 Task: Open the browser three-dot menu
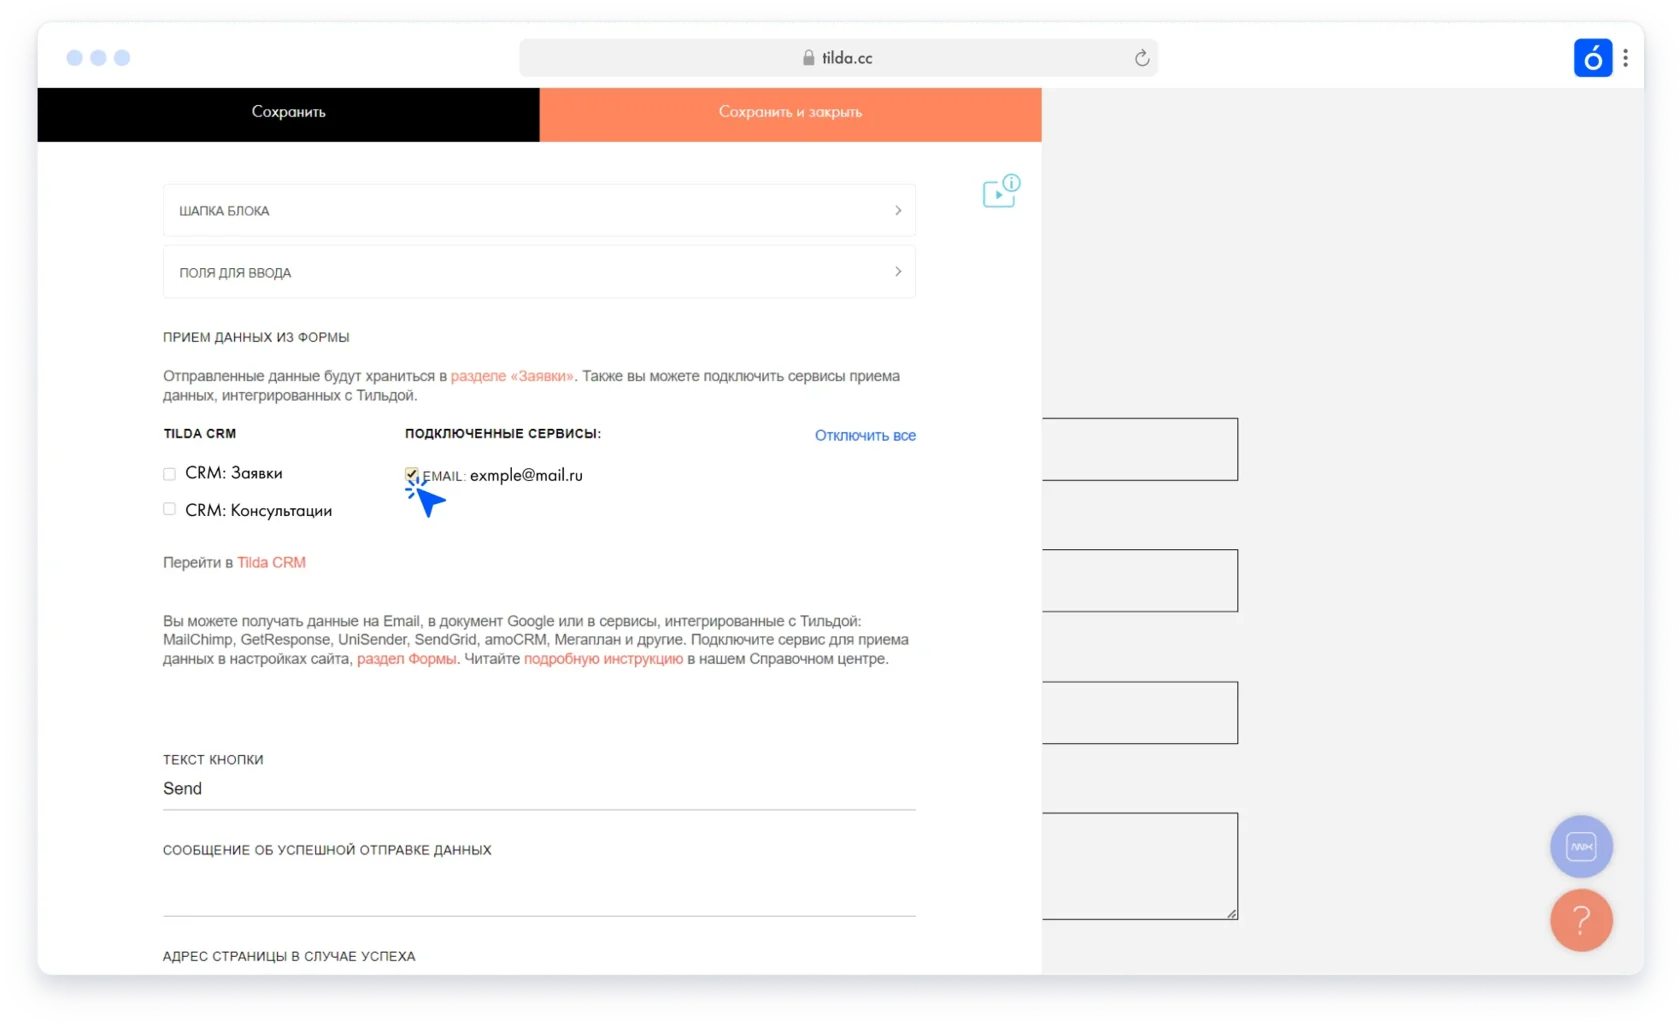tap(1626, 58)
